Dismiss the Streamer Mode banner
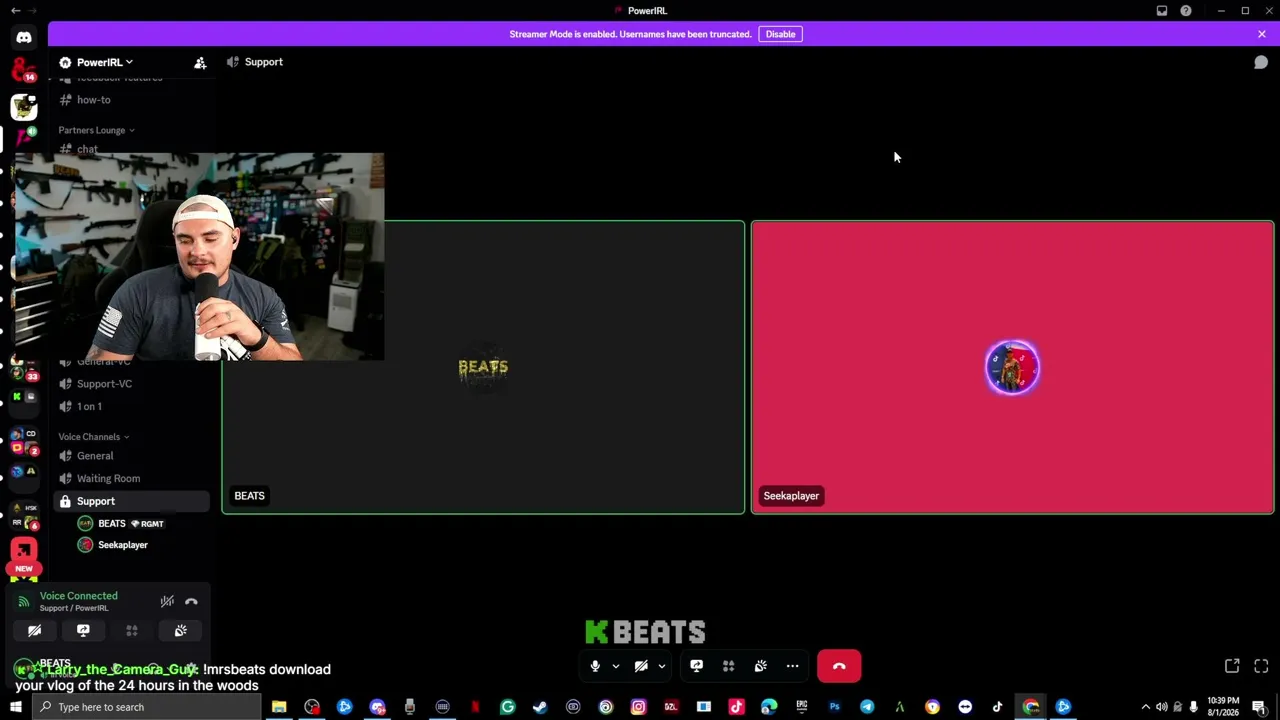This screenshot has width=1280, height=720. point(1262,34)
